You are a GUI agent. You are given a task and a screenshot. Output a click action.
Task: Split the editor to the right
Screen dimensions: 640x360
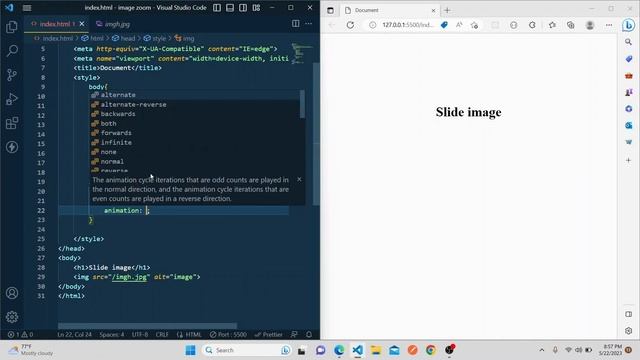tap(296, 24)
